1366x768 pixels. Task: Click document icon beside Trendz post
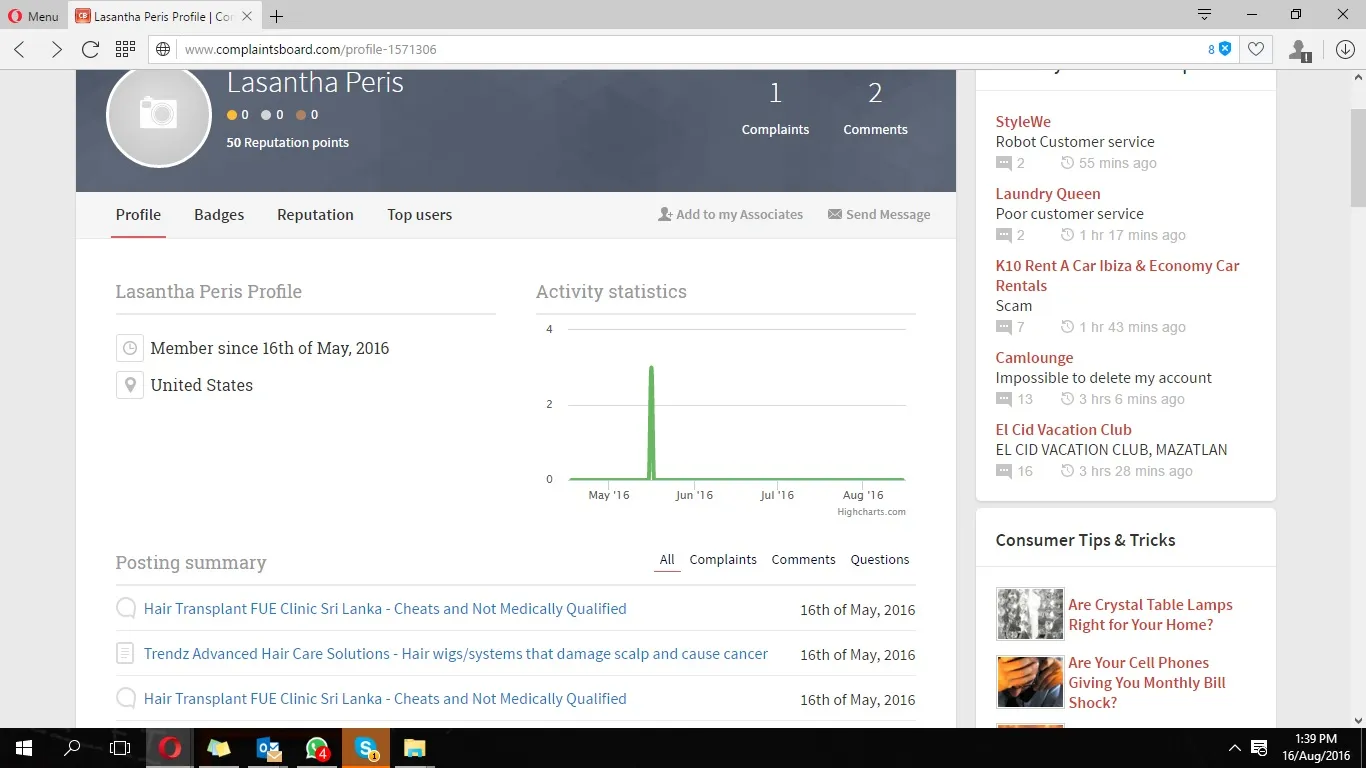pyautogui.click(x=125, y=654)
